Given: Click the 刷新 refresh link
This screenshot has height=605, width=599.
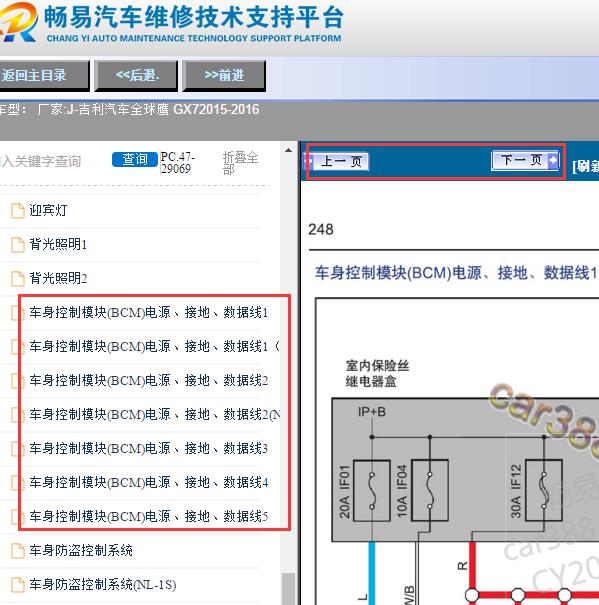Looking at the screenshot, I should 586,167.
